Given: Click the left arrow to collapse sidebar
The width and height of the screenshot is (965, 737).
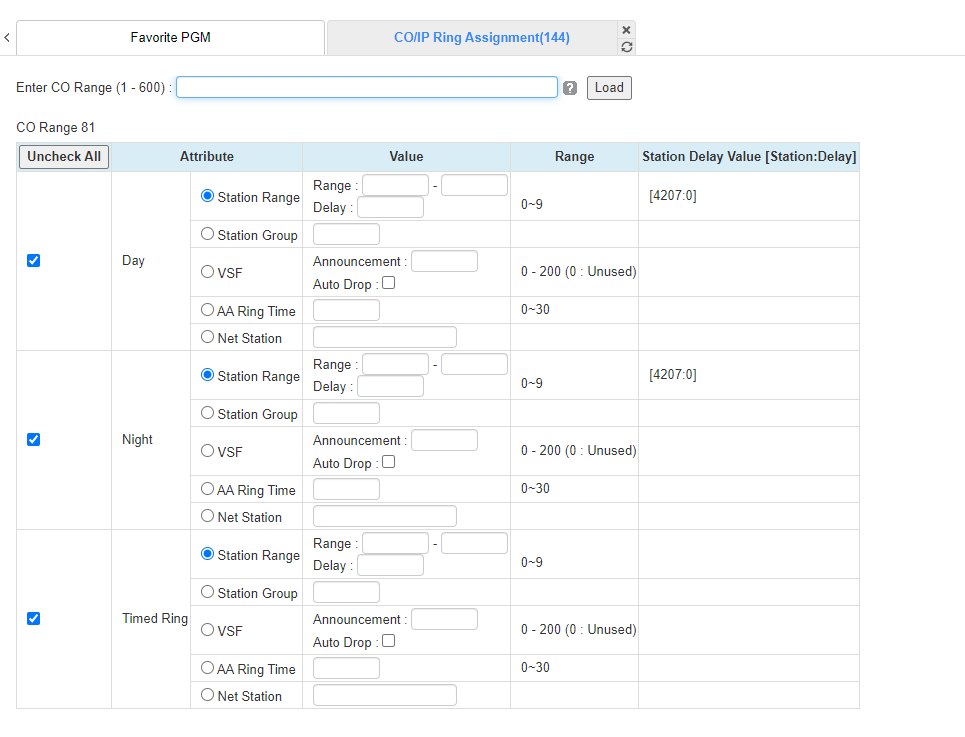Looking at the screenshot, I should tap(7, 38).
